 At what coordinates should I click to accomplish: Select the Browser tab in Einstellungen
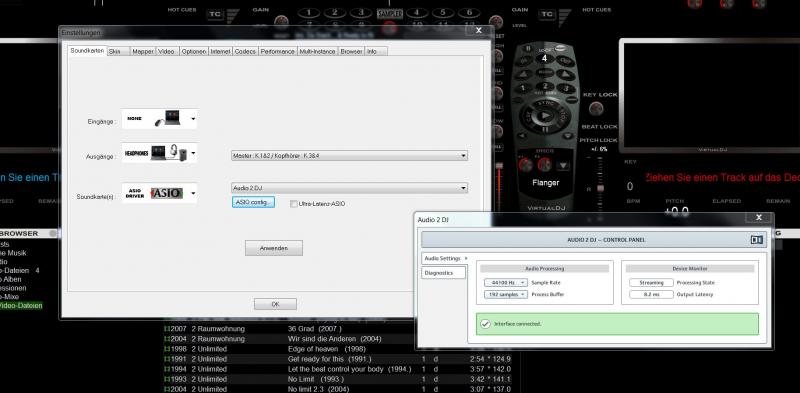pos(352,51)
